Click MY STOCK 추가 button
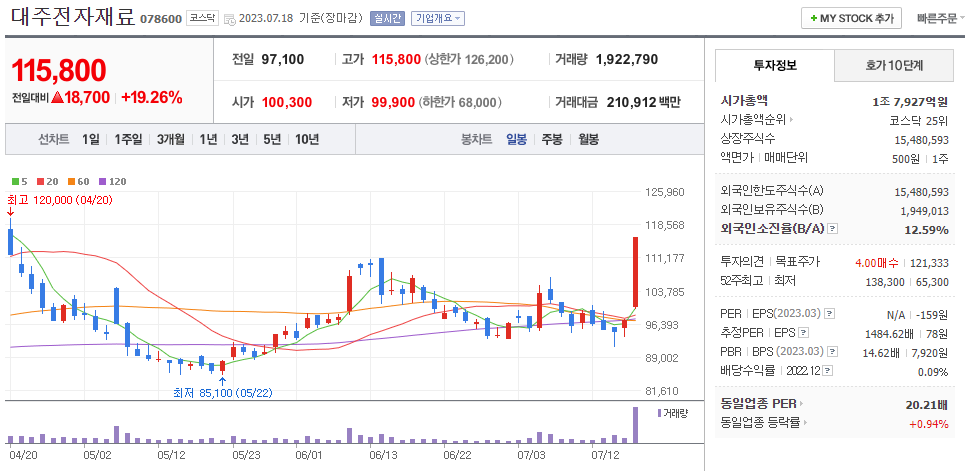The height and width of the screenshot is (471, 970). 851,19
